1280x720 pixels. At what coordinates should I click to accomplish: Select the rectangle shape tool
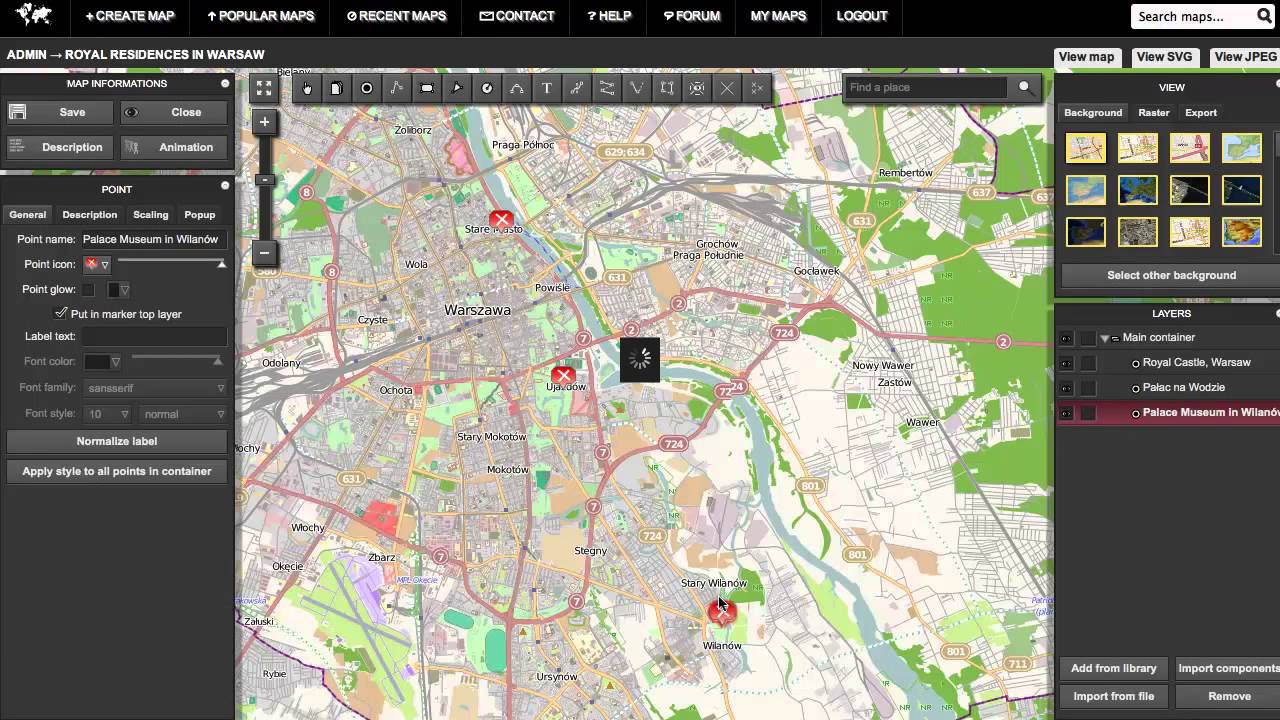click(x=427, y=88)
